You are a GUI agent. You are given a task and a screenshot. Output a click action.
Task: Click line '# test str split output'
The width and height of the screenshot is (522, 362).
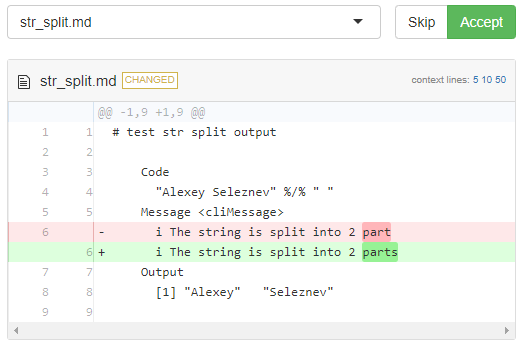pyautogui.click(x=194, y=132)
